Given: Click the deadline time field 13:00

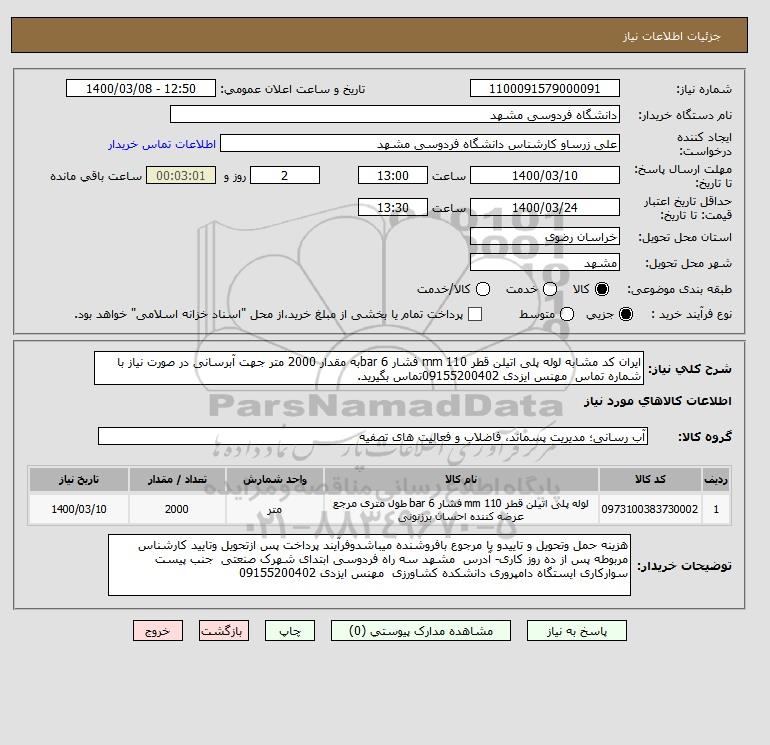Looking at the screenshot, I should click(x=393, y=175).
